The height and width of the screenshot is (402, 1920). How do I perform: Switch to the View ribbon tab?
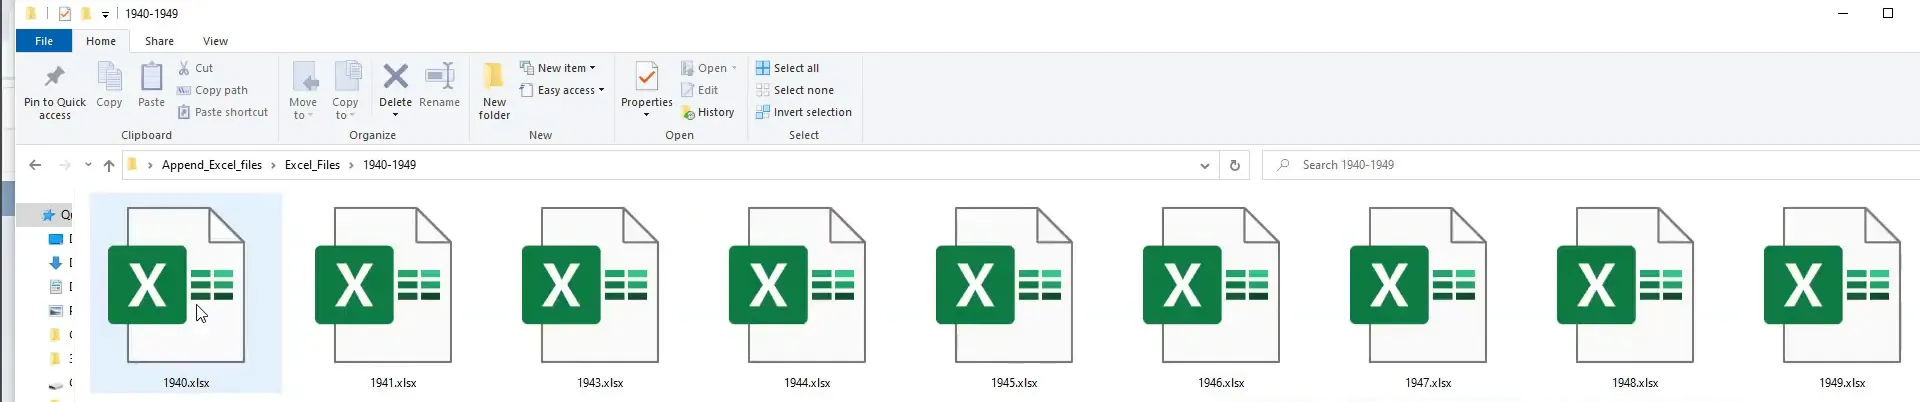click(x=215, y=41)
